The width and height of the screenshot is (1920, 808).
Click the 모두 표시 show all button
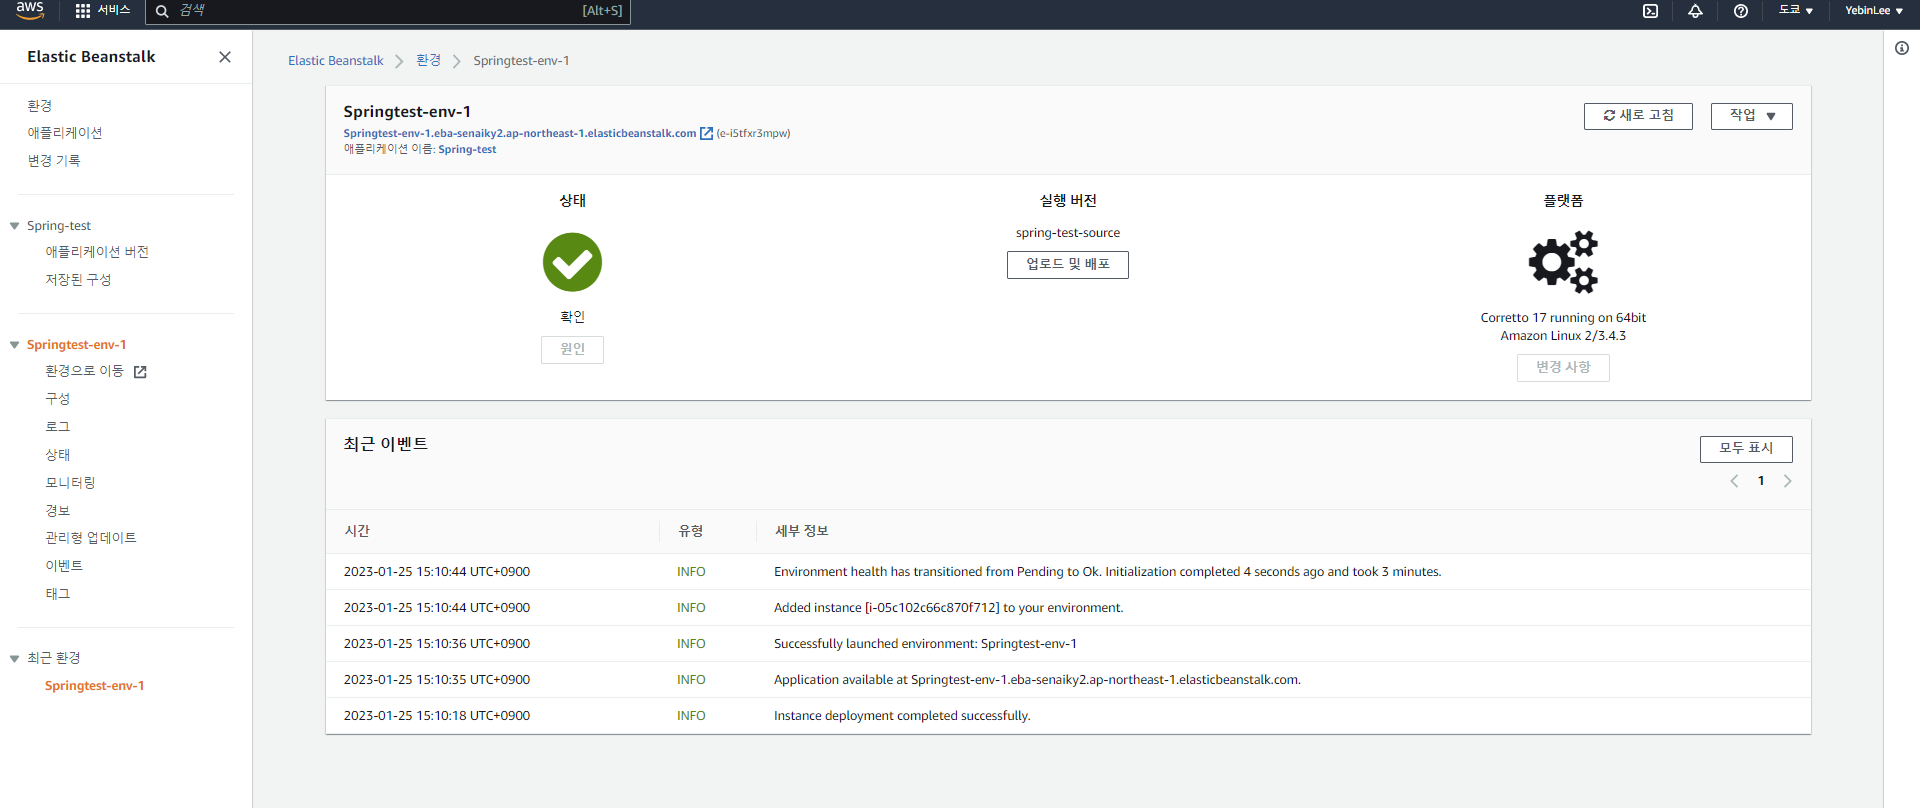click(x=1746, y=449)
